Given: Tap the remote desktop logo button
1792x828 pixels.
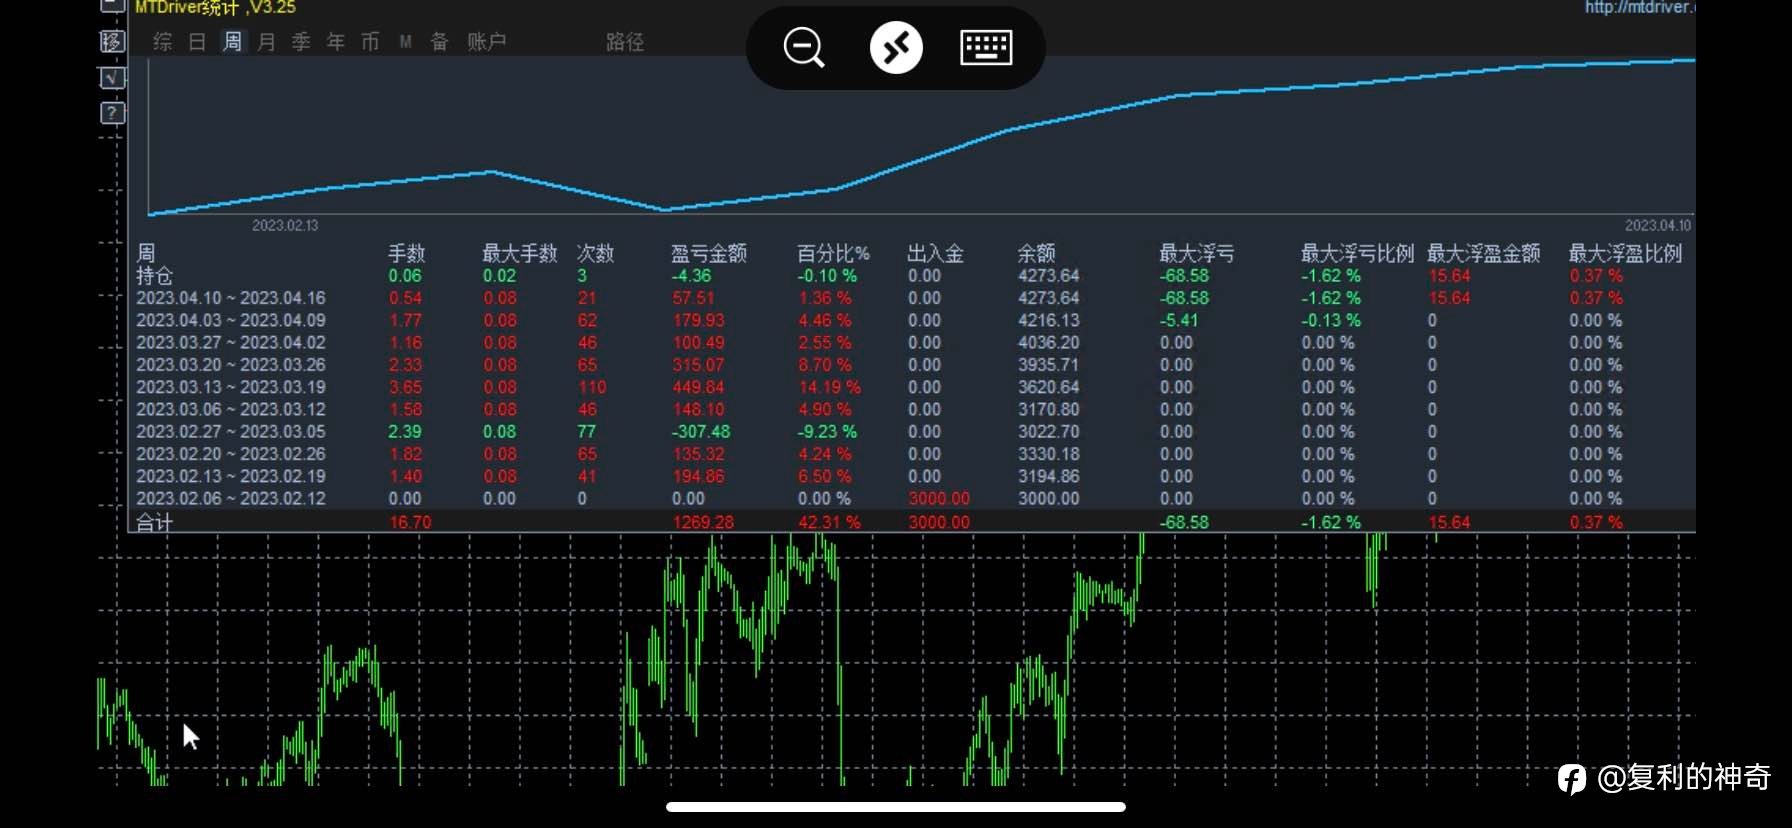Looking at the screenshot, I should point(896,47).
